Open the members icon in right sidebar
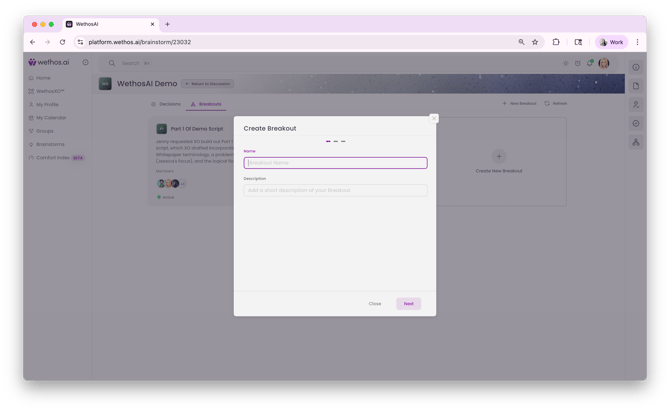This screenshot has width=670, height=411. click(636, 105)
